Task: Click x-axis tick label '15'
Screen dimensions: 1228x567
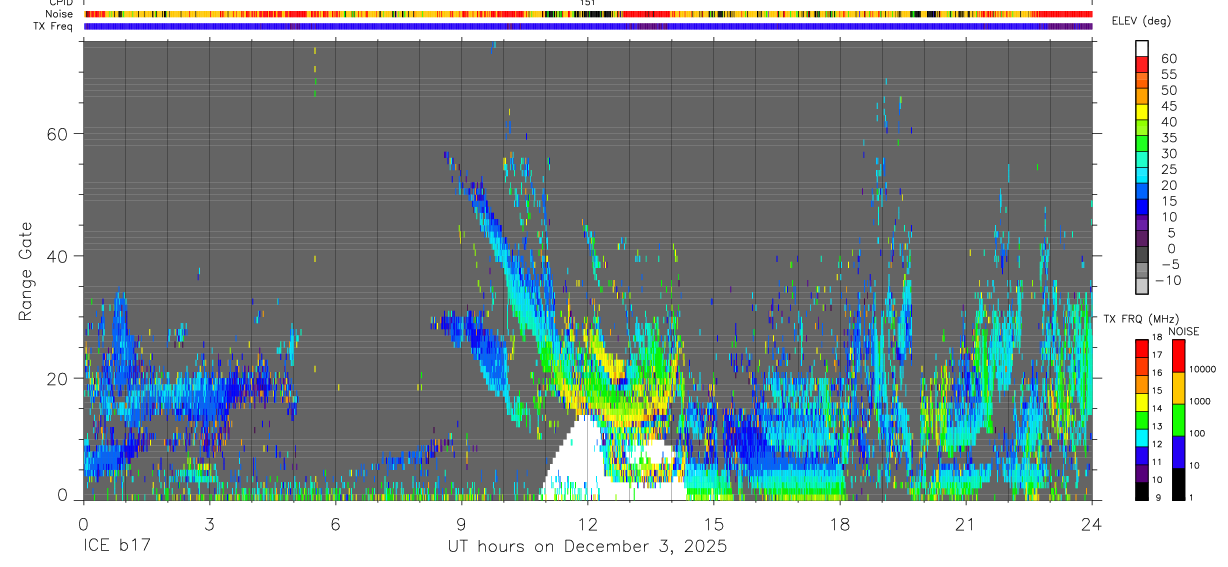Action: point(713,523)
